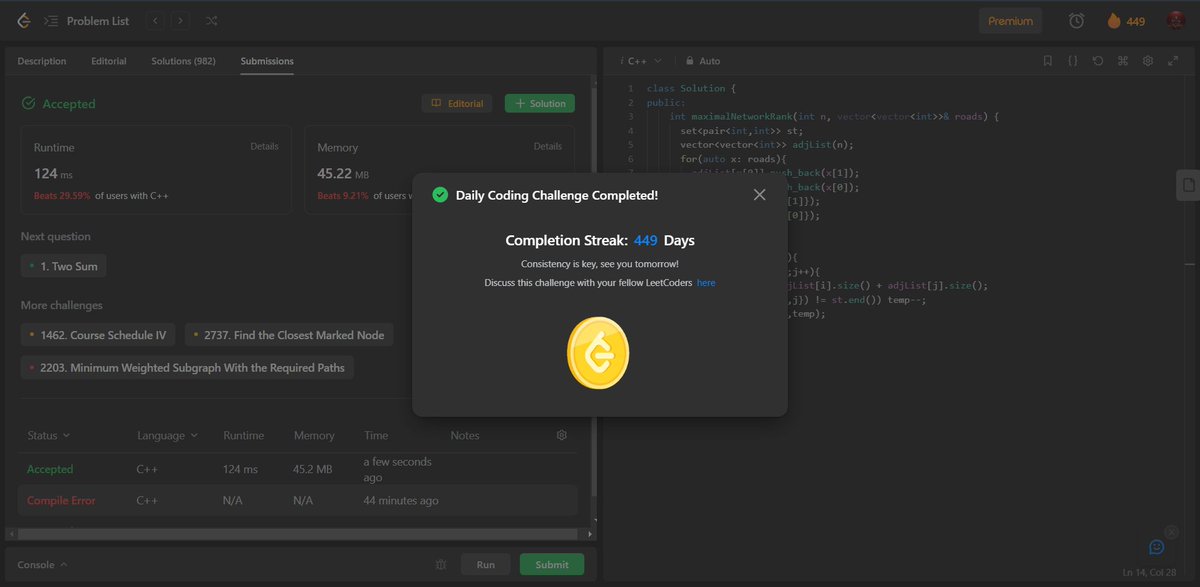Expand code editor to full screen
This screenshot has height=587, width=1200.
(1173, 60)
